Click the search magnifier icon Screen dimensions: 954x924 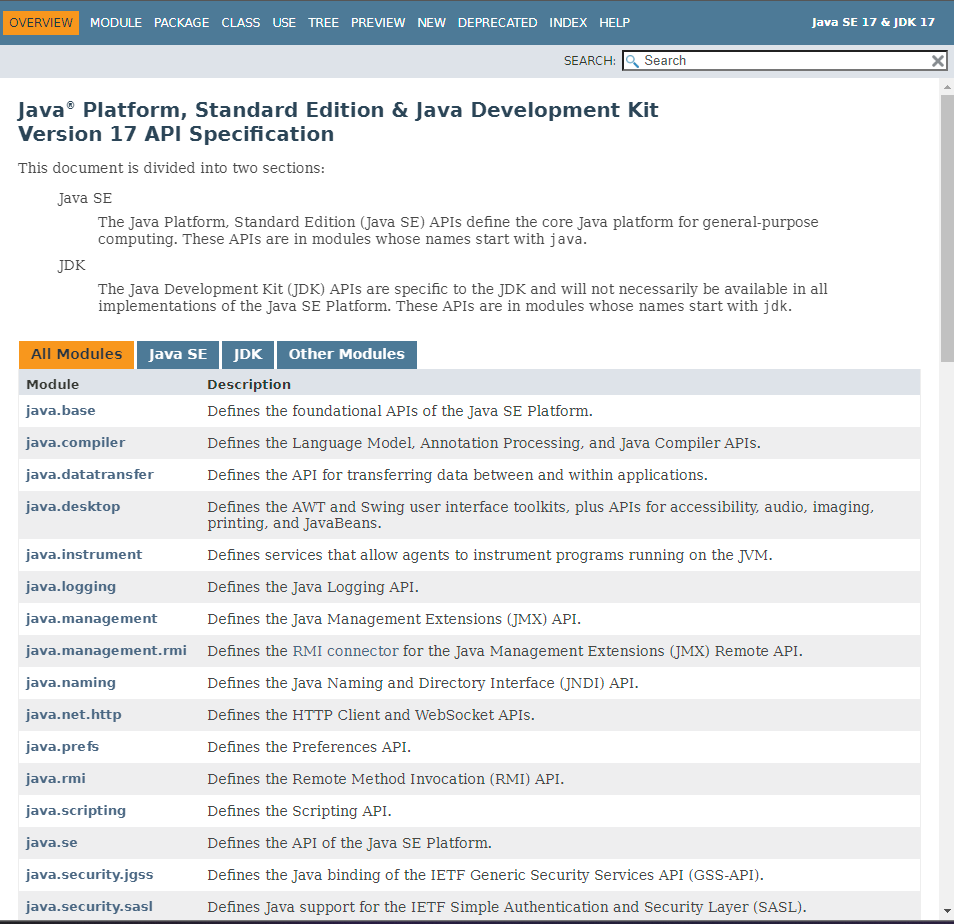(x=632, y=61)
